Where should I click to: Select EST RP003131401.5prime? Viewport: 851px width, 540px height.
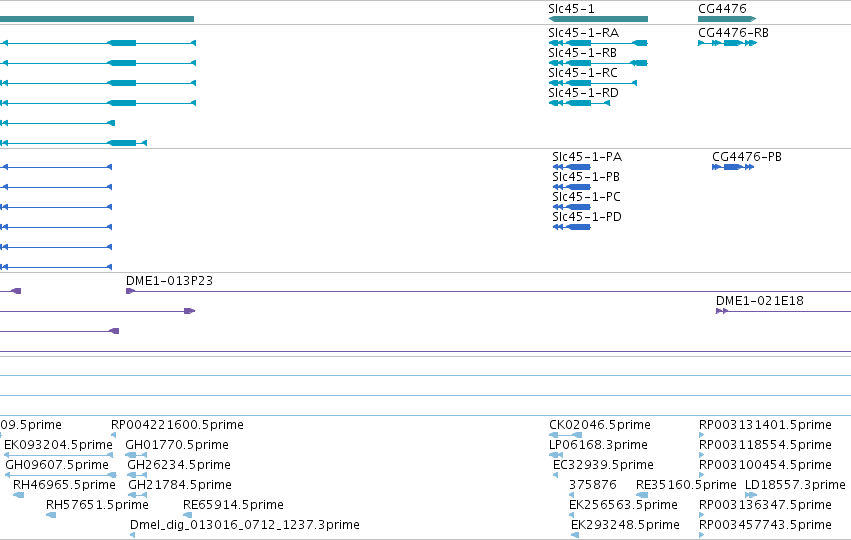pos(765,425)
